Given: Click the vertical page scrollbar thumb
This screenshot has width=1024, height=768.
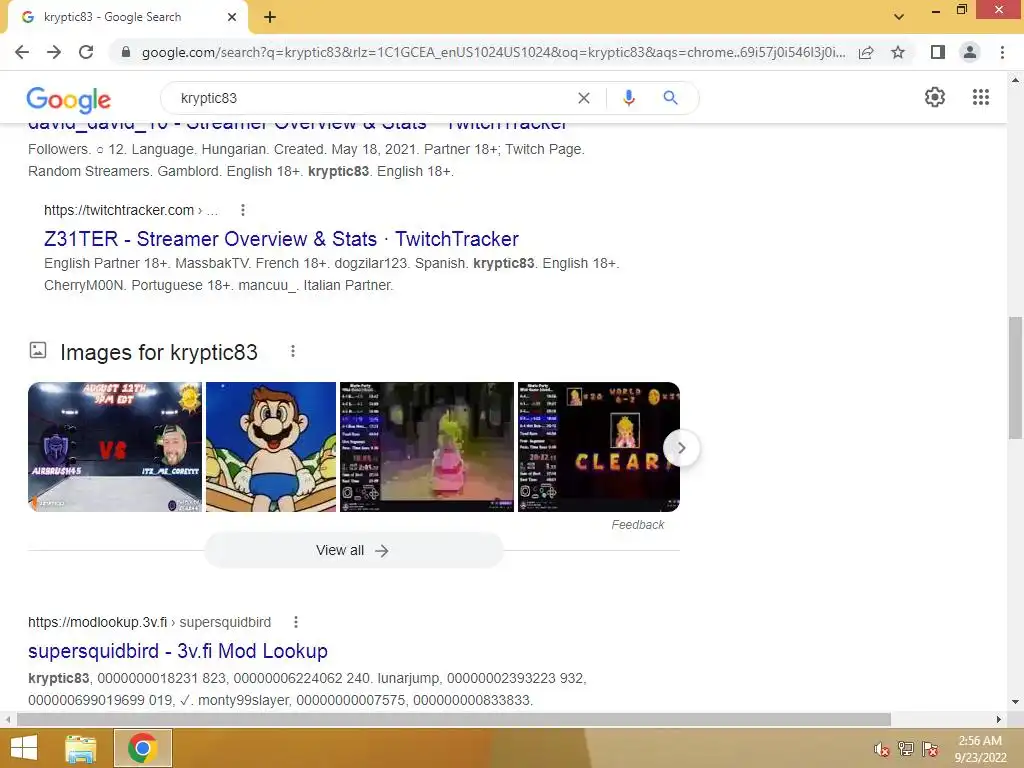Looking at the screenshot, I should coord(1015,377).
